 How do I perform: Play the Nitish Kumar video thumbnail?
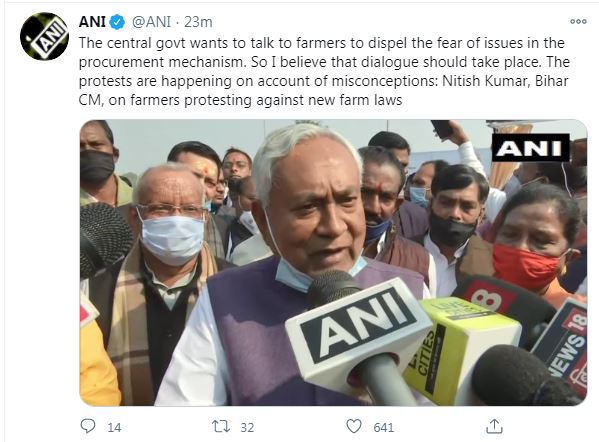[x=333, y=262]
